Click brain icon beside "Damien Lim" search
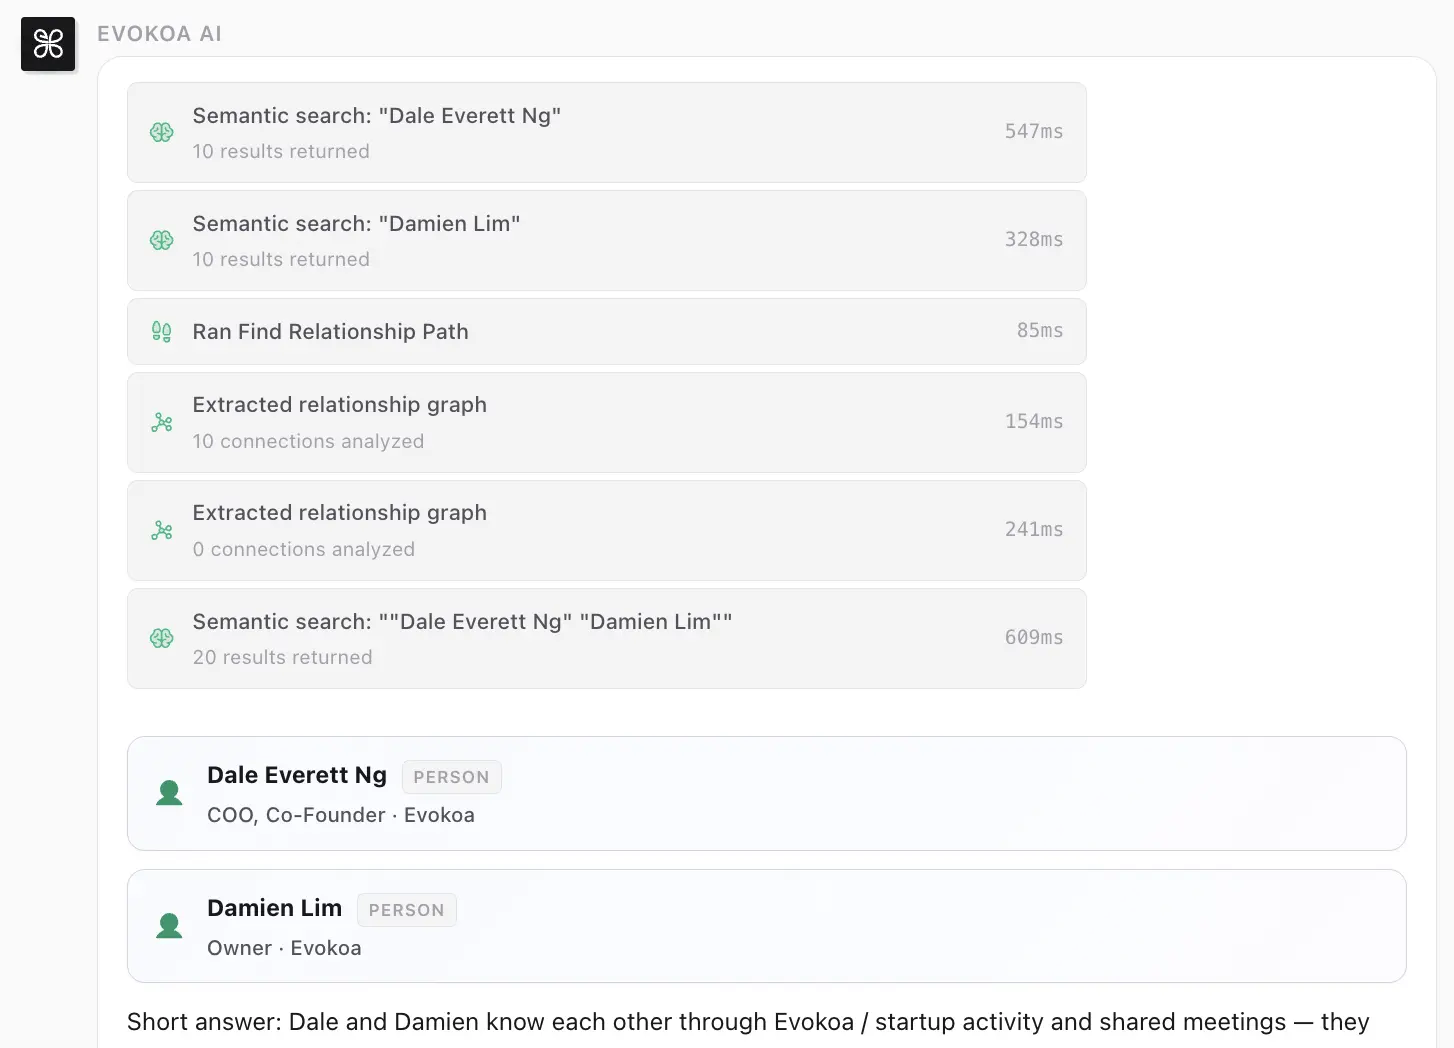The height and width of the screenshot is (1048, 1454). tap(162, 240)
